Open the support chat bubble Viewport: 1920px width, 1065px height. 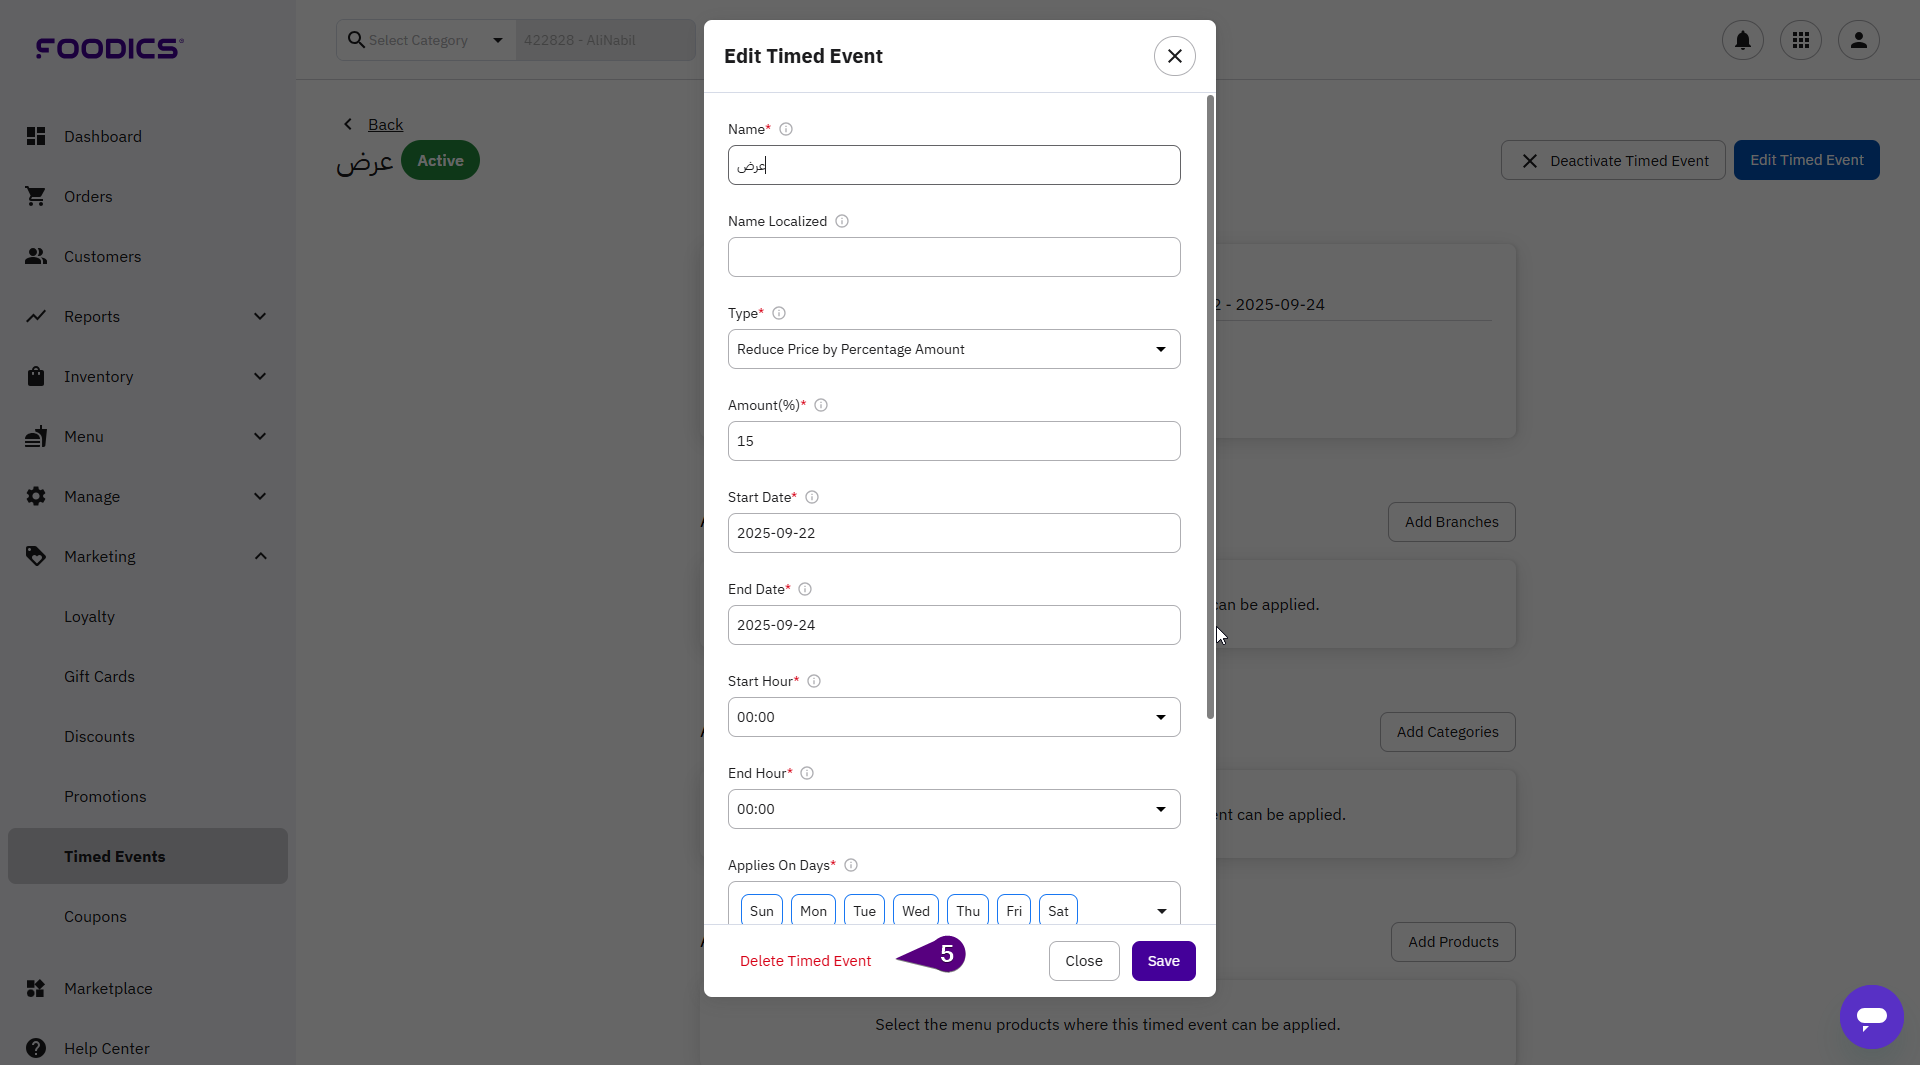[x=1871, y=1016]
